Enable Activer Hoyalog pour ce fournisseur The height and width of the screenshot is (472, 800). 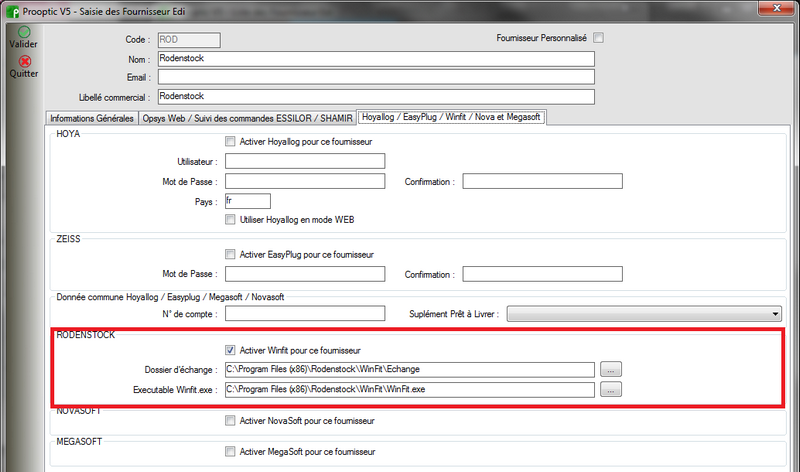[231, 141]
